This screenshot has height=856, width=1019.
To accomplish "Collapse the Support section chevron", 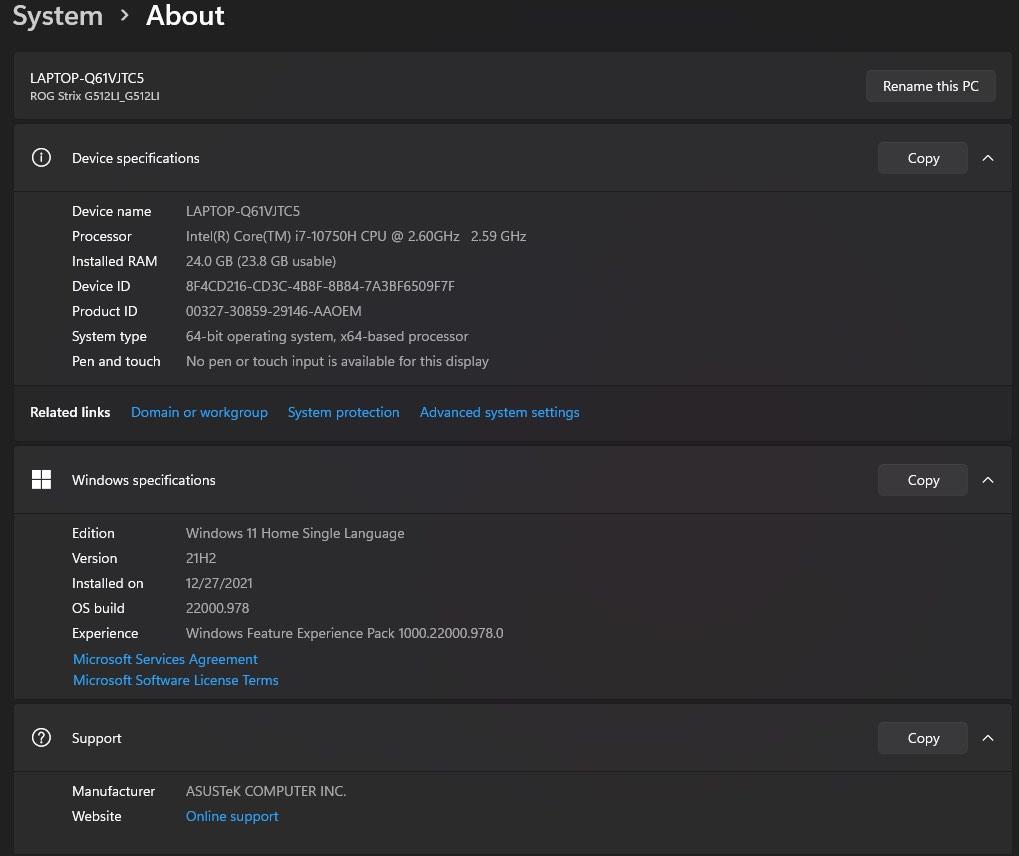I will [988, 738].
